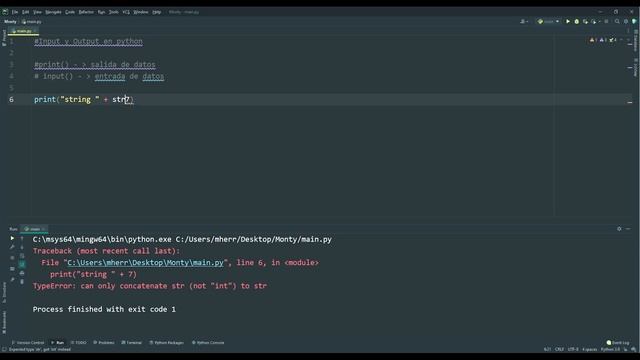The image size is (640, 360).
Task: Select the main.py editor tab
Action: (24, 31)
